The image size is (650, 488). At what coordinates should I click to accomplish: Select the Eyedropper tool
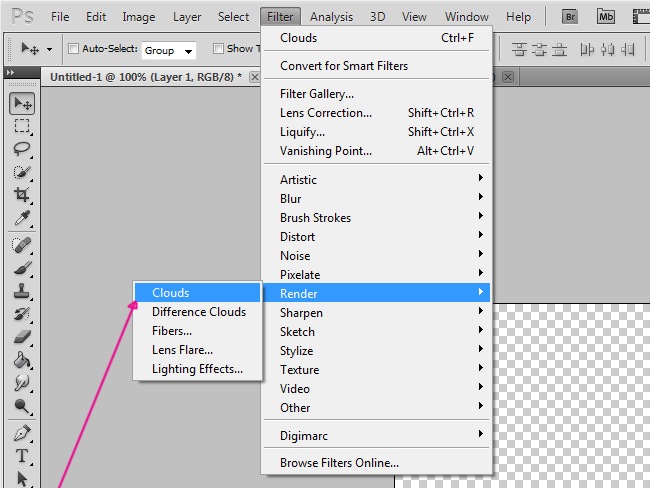22,218
